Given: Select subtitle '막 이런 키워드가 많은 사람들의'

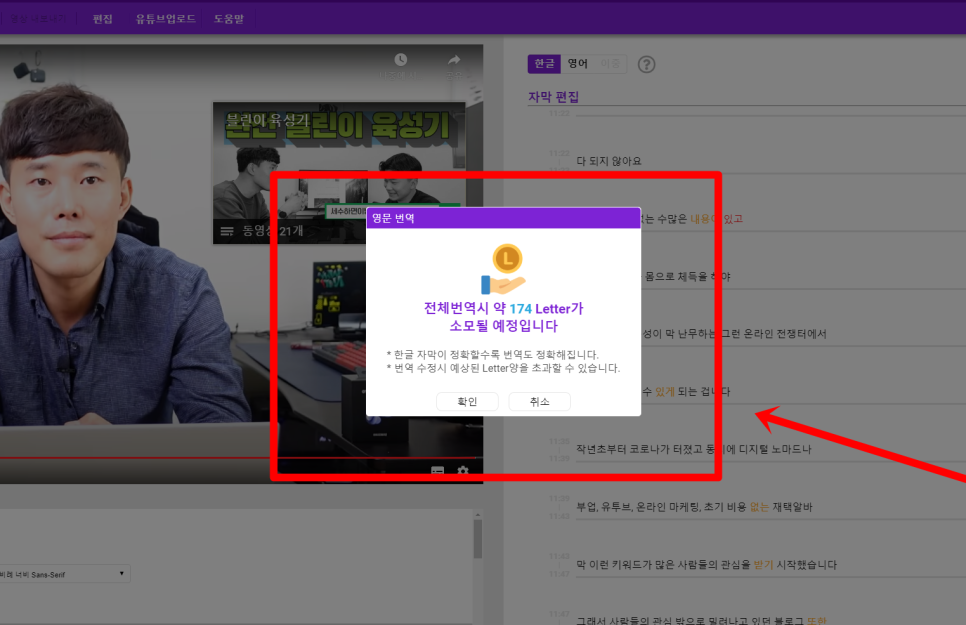Looking at the screenshot, I should pyautogui.click(x=707, y=565).
